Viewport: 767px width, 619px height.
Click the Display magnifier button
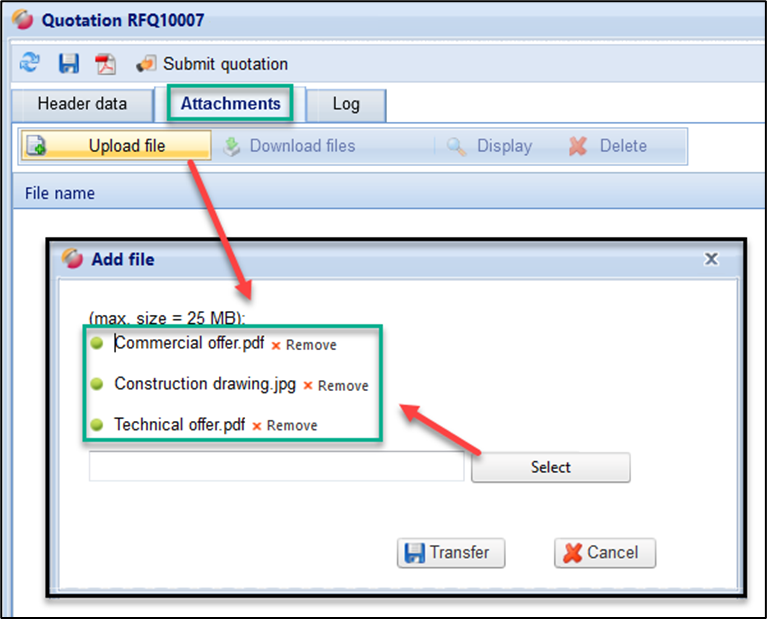point(490,146)
